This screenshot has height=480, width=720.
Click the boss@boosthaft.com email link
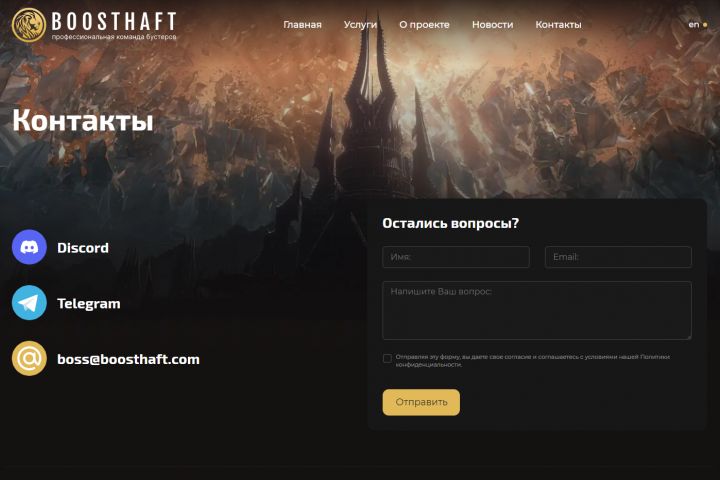[x=128, y=359]
